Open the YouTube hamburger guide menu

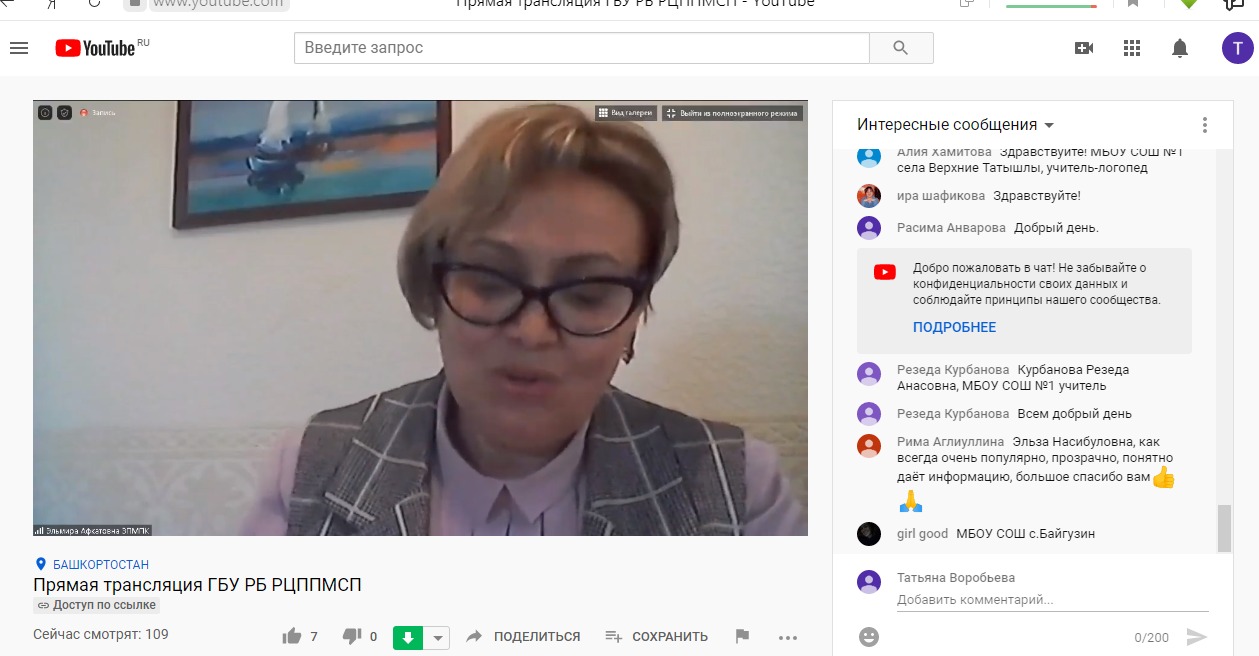click(18, 48)
